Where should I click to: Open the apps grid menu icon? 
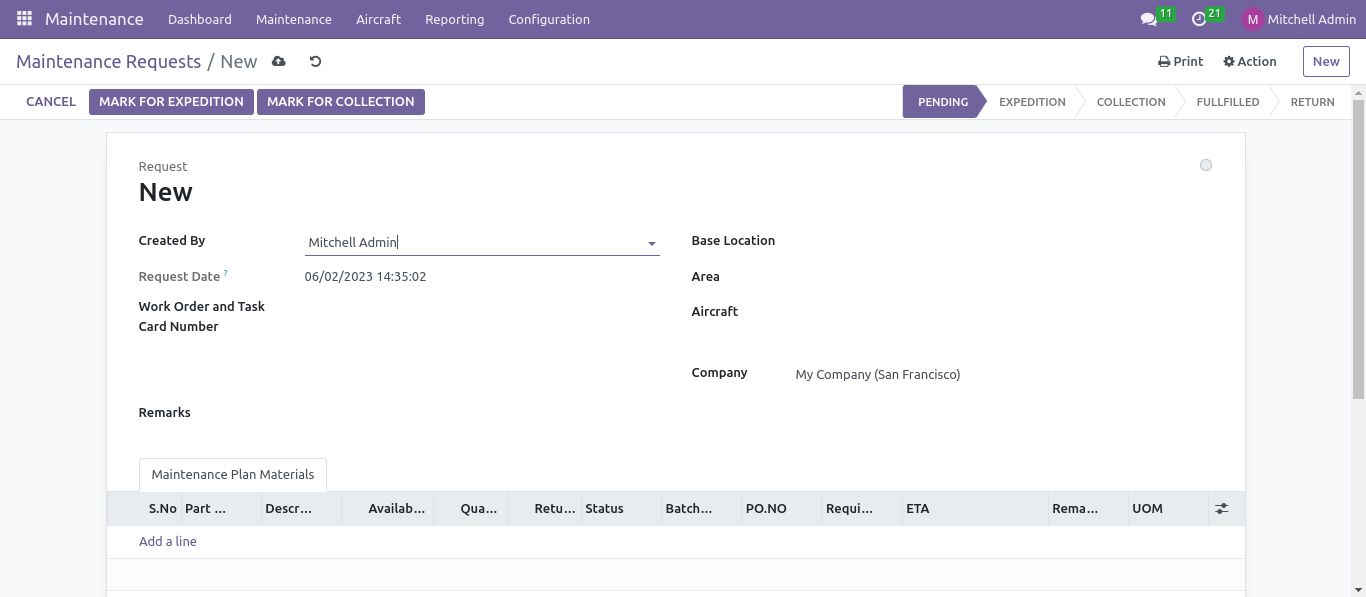24,19
